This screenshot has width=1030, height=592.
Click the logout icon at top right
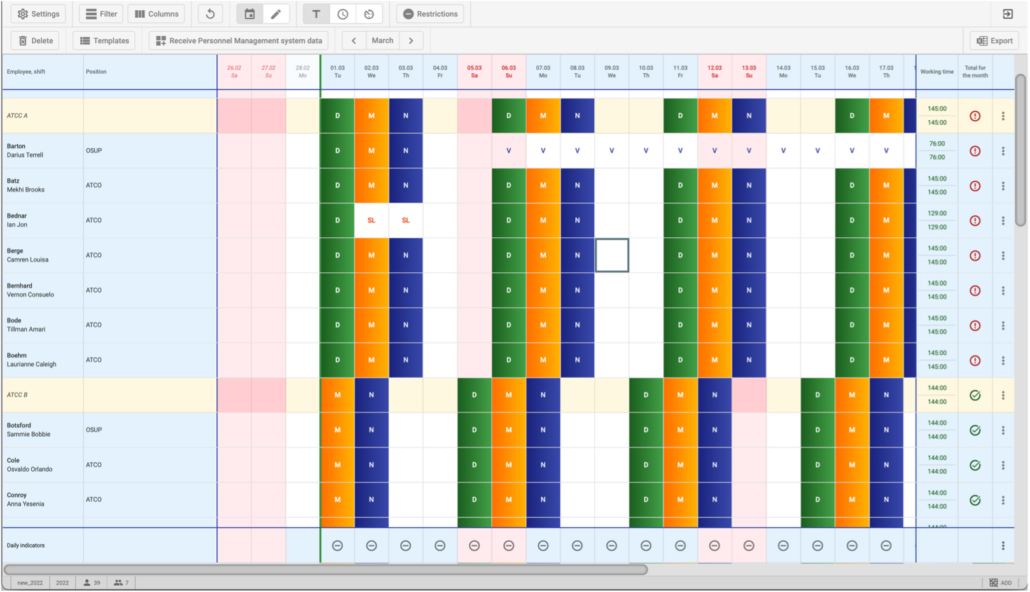click(1007, 14)
